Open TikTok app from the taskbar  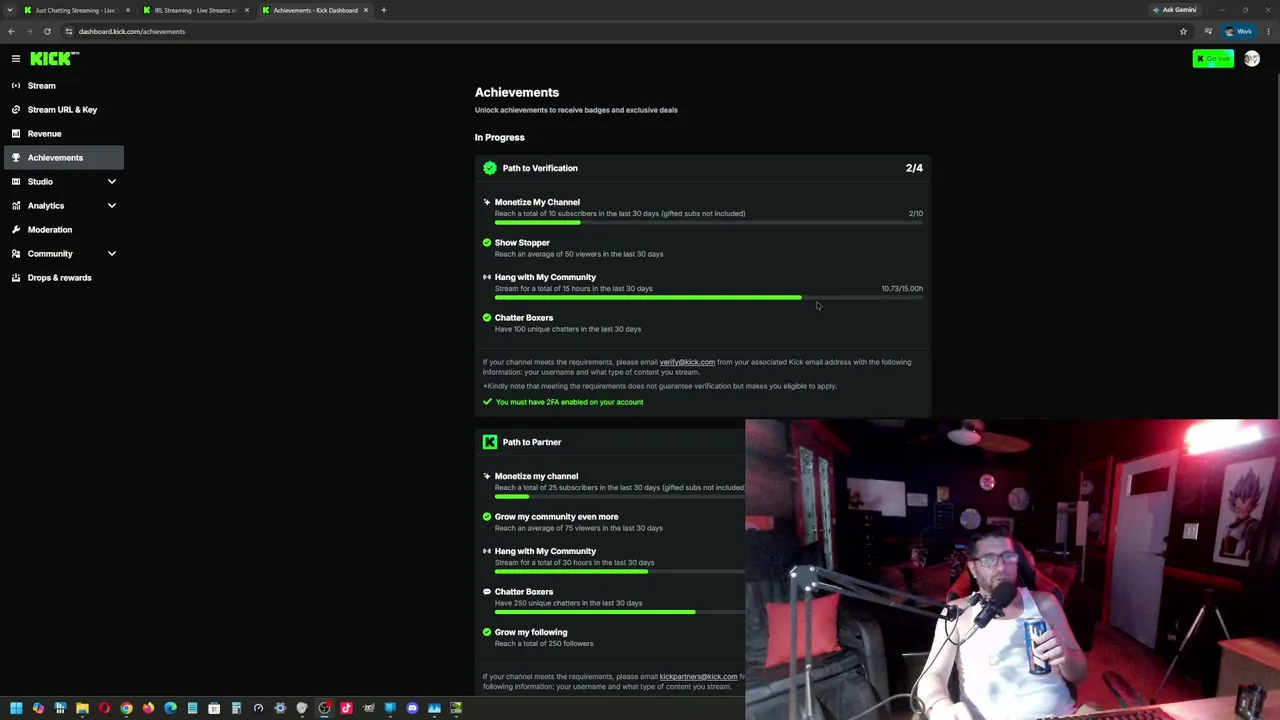tap(346, 708)
